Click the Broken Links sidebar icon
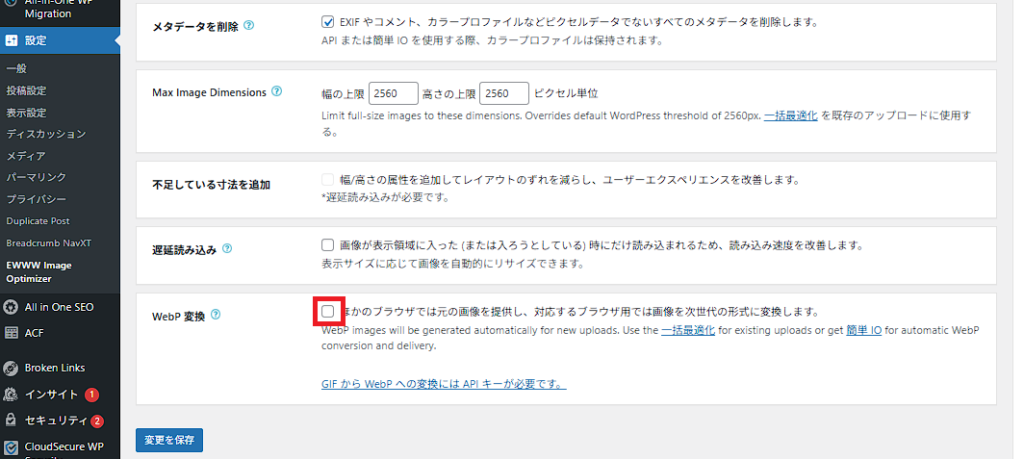Image resolution: width=1024 pixels, height=459 pixels. (x=11, y=368)
